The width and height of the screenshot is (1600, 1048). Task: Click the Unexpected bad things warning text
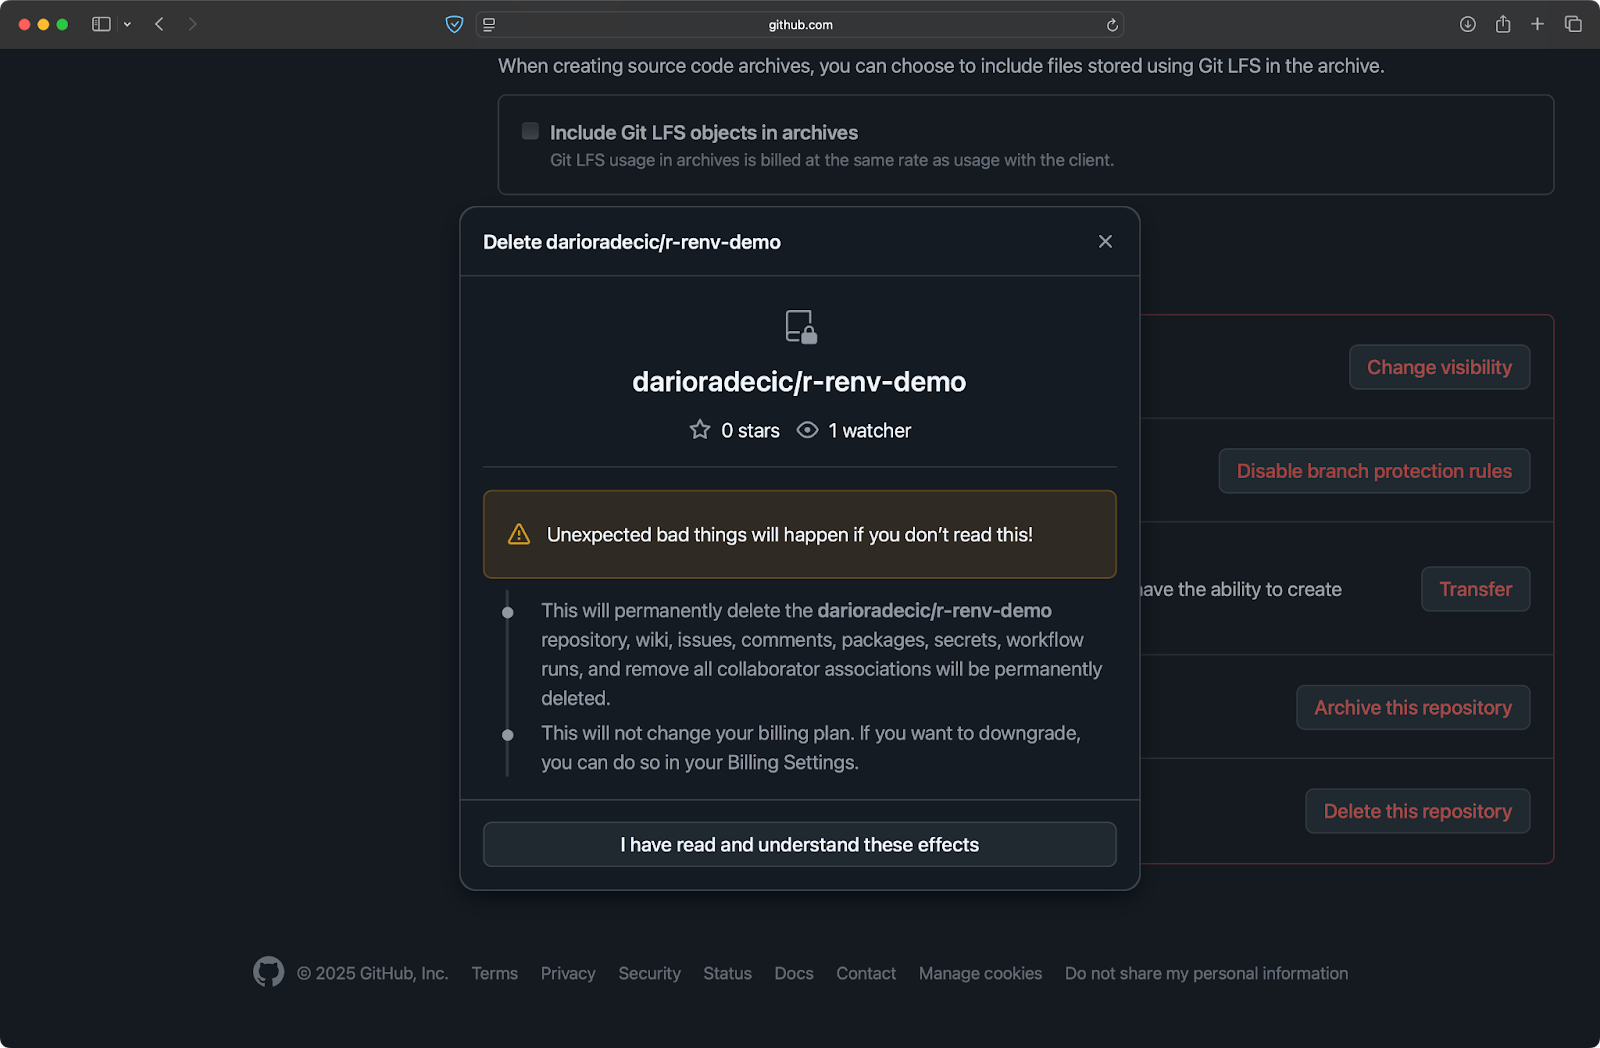[790, 535]
